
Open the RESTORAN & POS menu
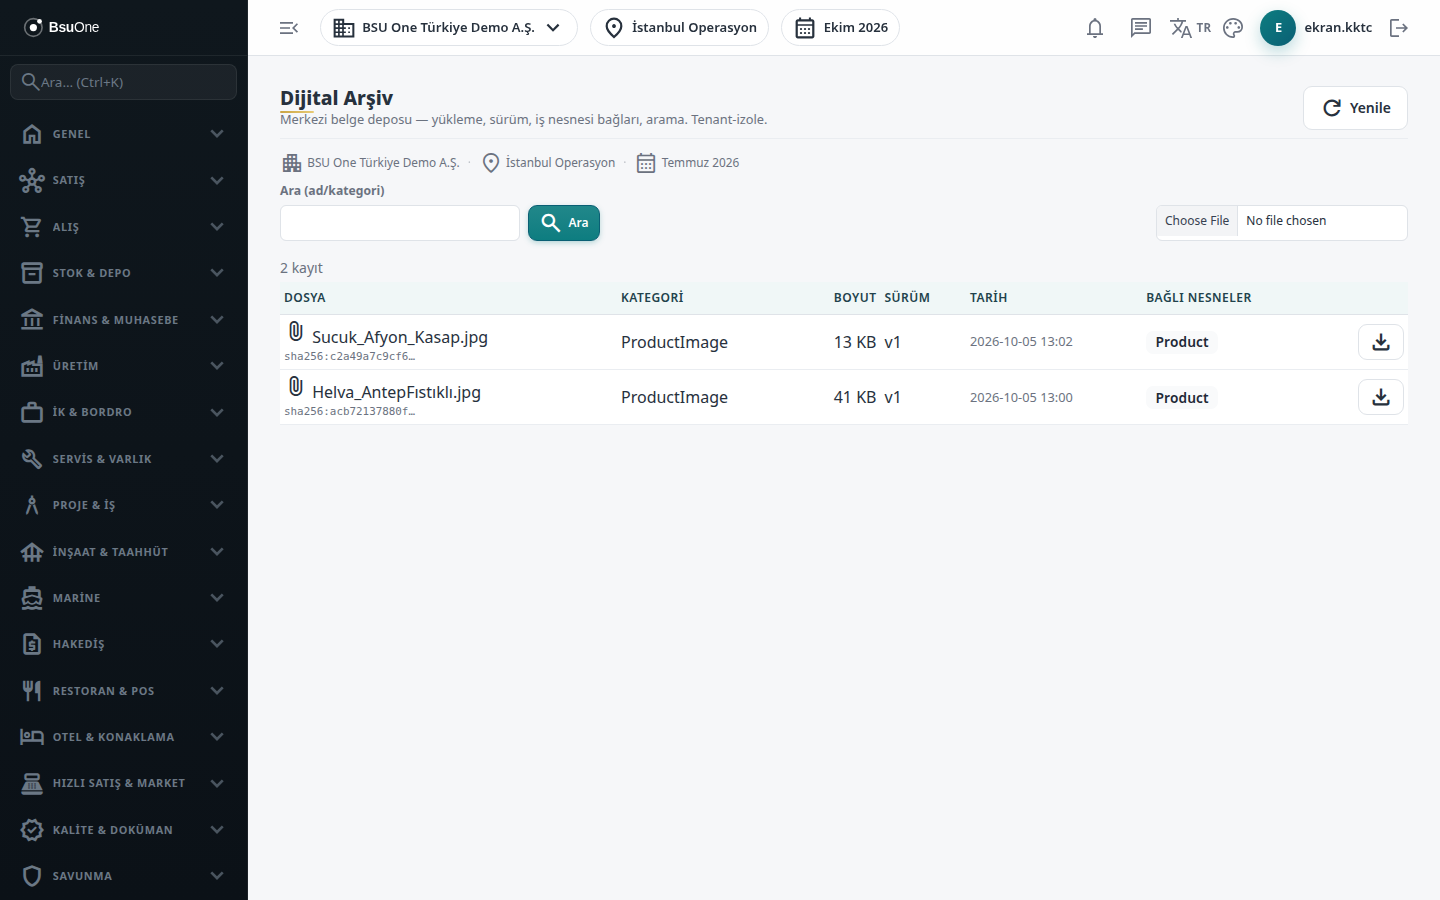pyautogui.click(x=124, y=691)
